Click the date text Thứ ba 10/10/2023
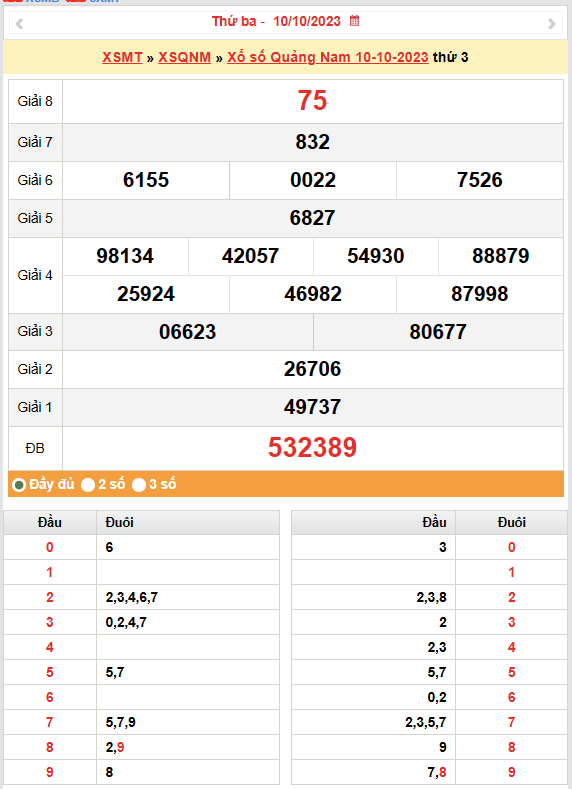Viewport: 572px width, 789px height. click(276, 21)
